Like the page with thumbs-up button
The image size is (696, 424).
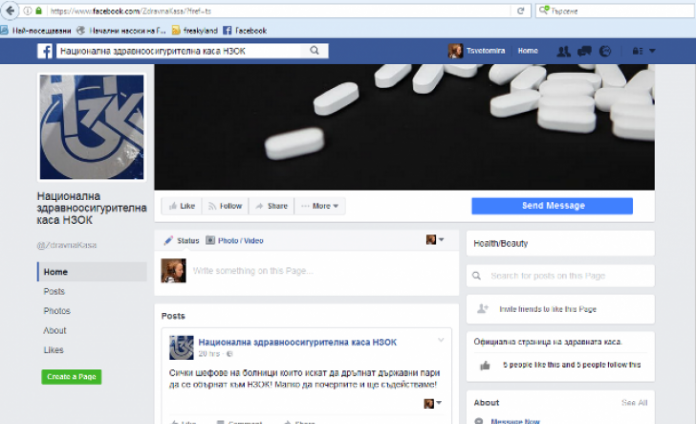coord(181,206)
